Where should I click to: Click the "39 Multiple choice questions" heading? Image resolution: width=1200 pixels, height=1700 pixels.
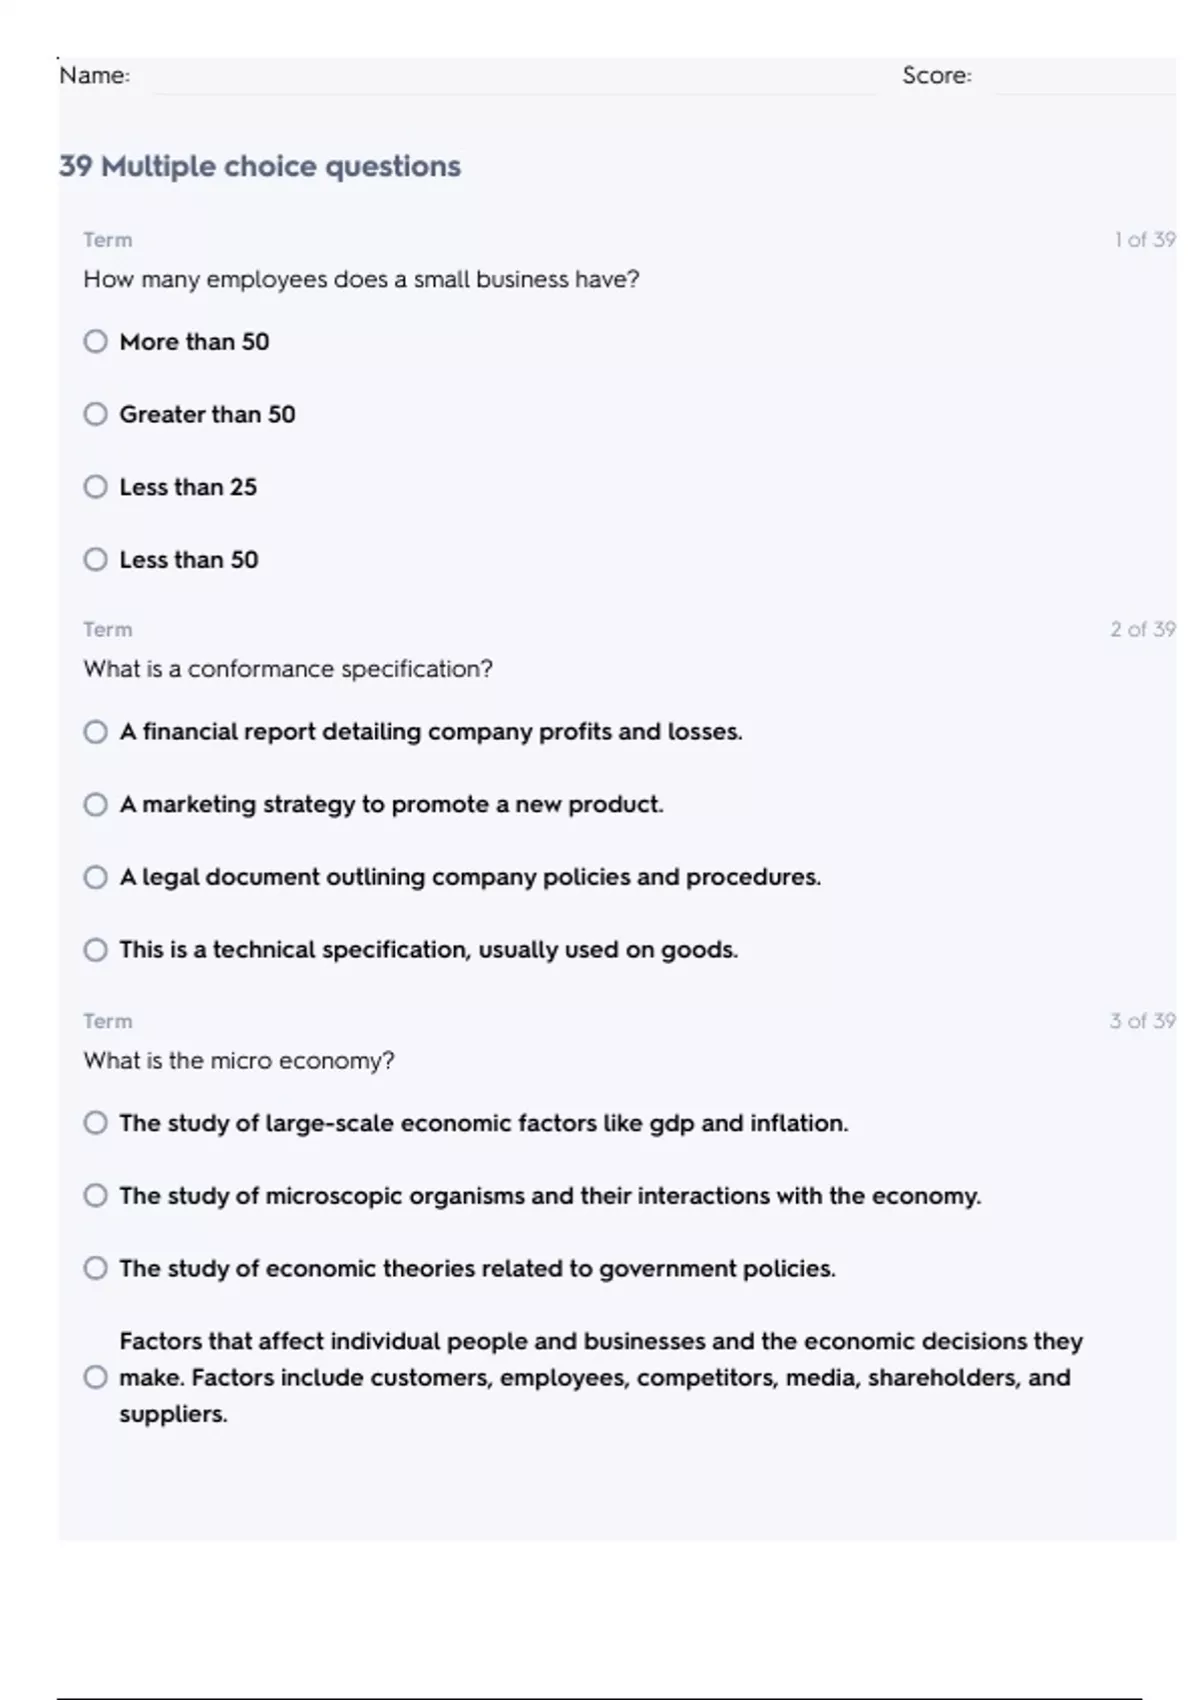coord(260,166)
